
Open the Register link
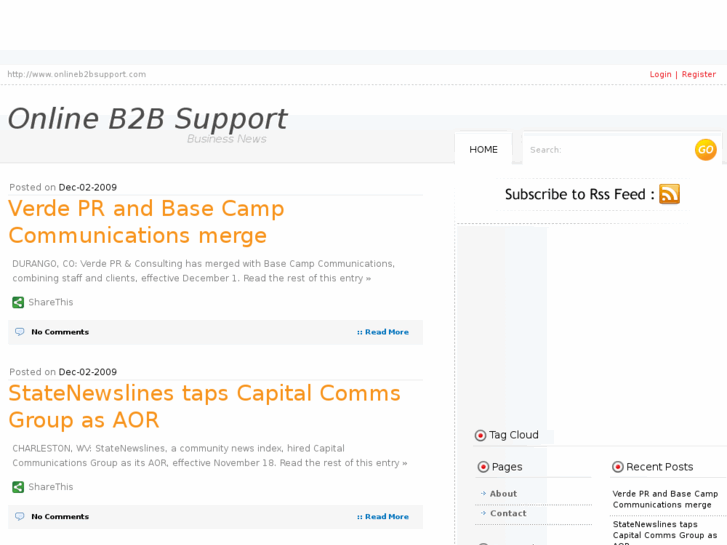tap(698, 74)
